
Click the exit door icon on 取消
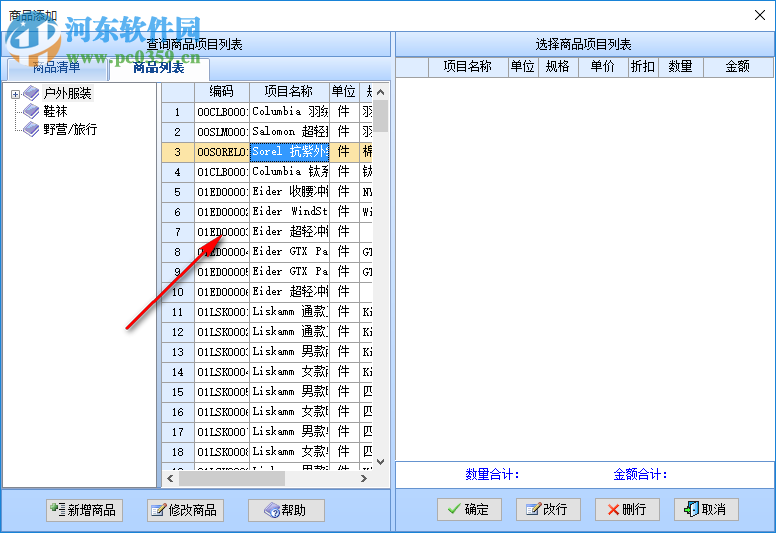click(x=691, y=509)
